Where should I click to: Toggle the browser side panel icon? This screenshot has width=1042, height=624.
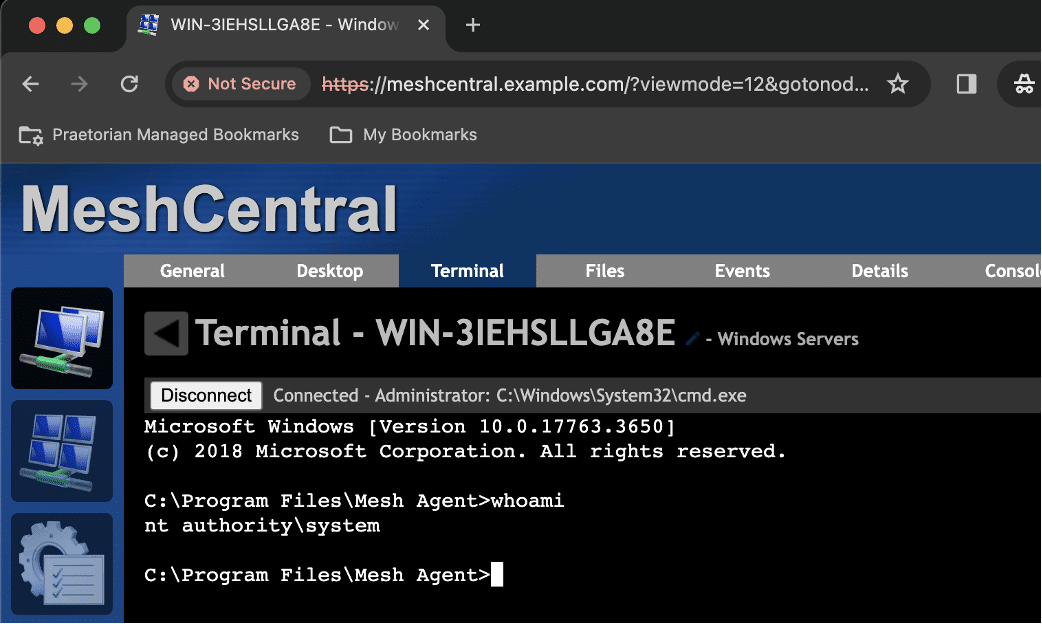[966, 84]
